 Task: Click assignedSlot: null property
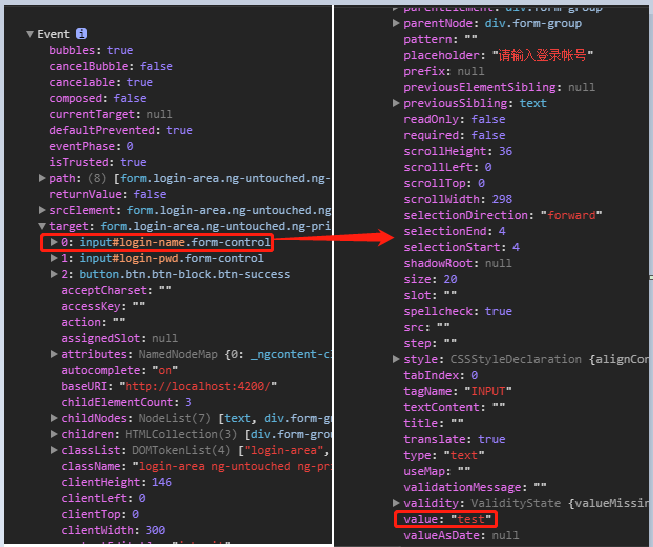coord(120,338)
